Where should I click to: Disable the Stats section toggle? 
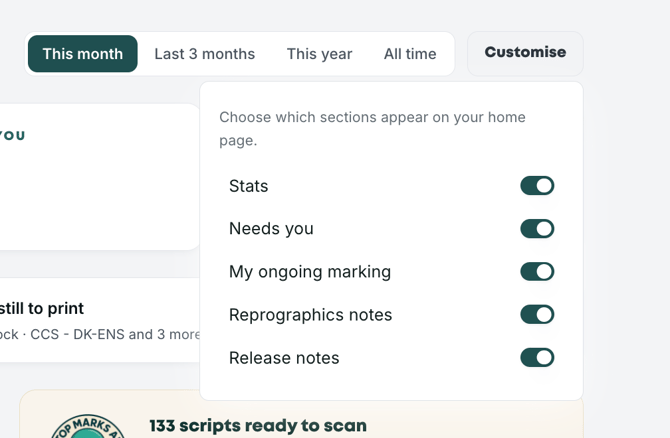537,186
